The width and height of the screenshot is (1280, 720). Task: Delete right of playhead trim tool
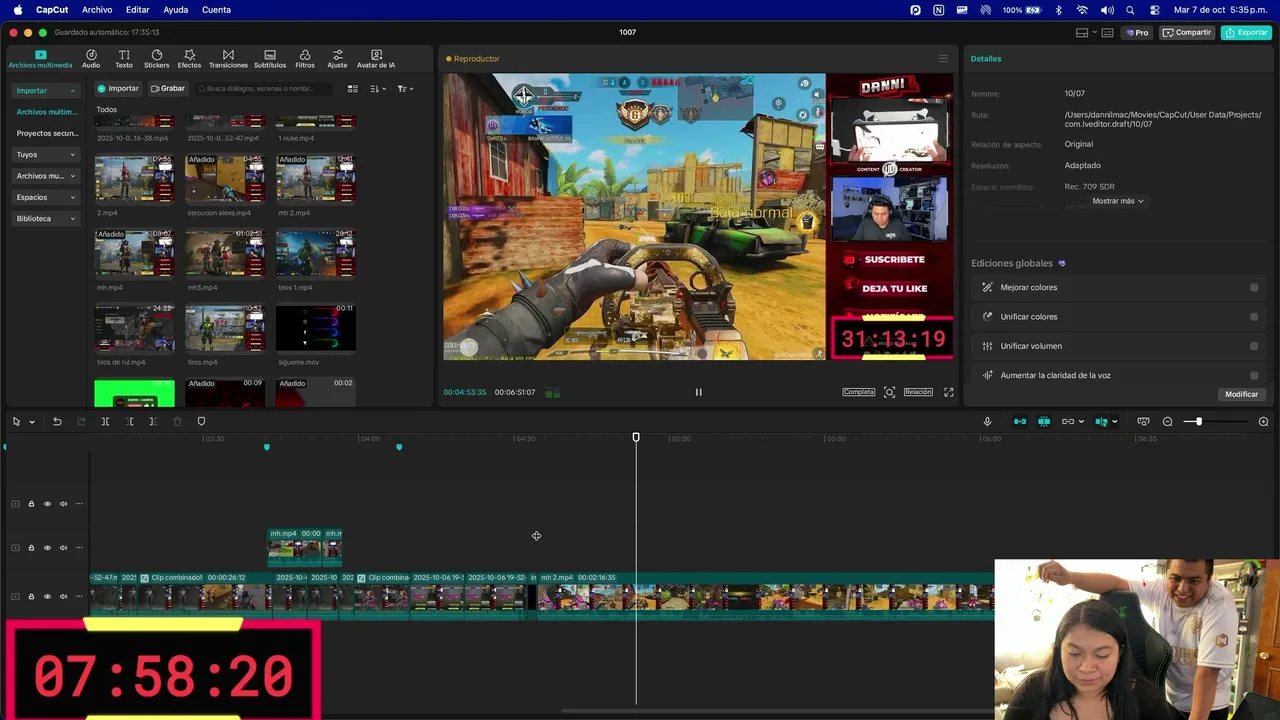tap(153, 422)
